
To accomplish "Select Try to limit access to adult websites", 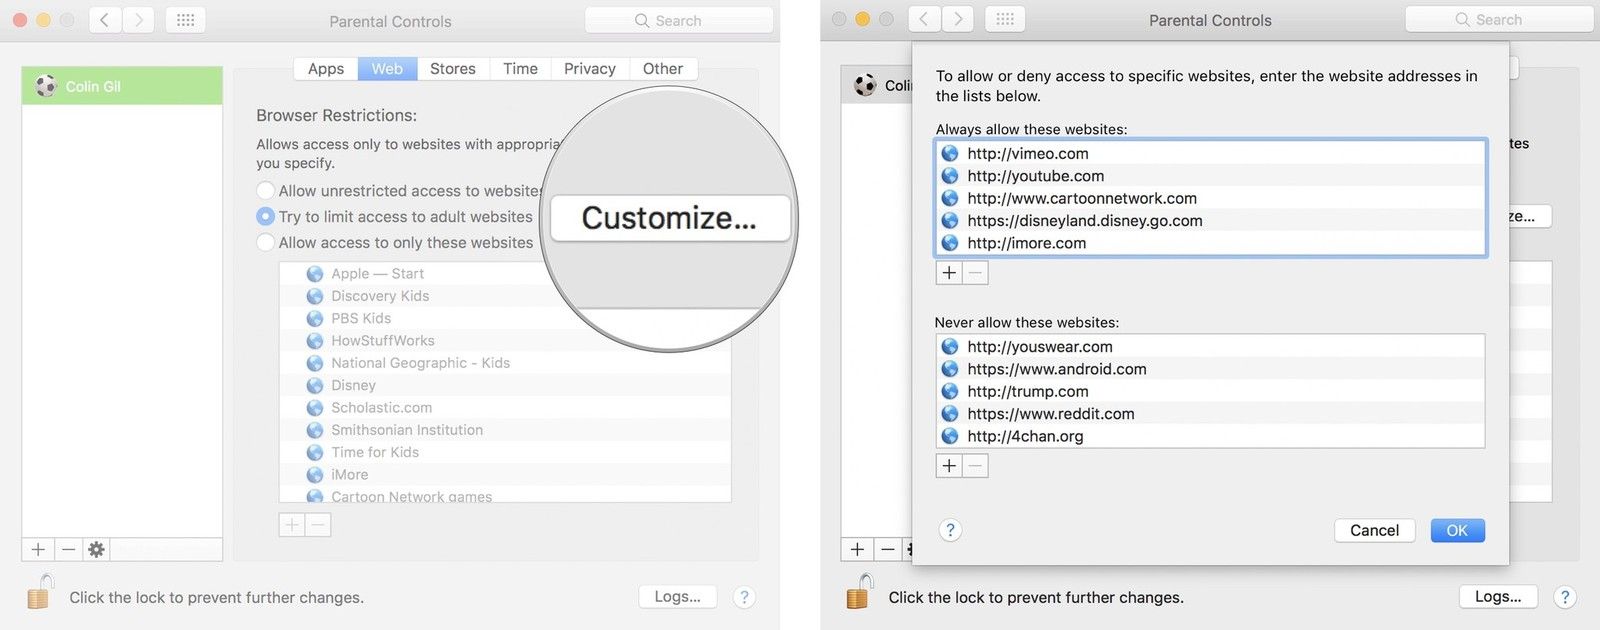I will coord(266,217).
